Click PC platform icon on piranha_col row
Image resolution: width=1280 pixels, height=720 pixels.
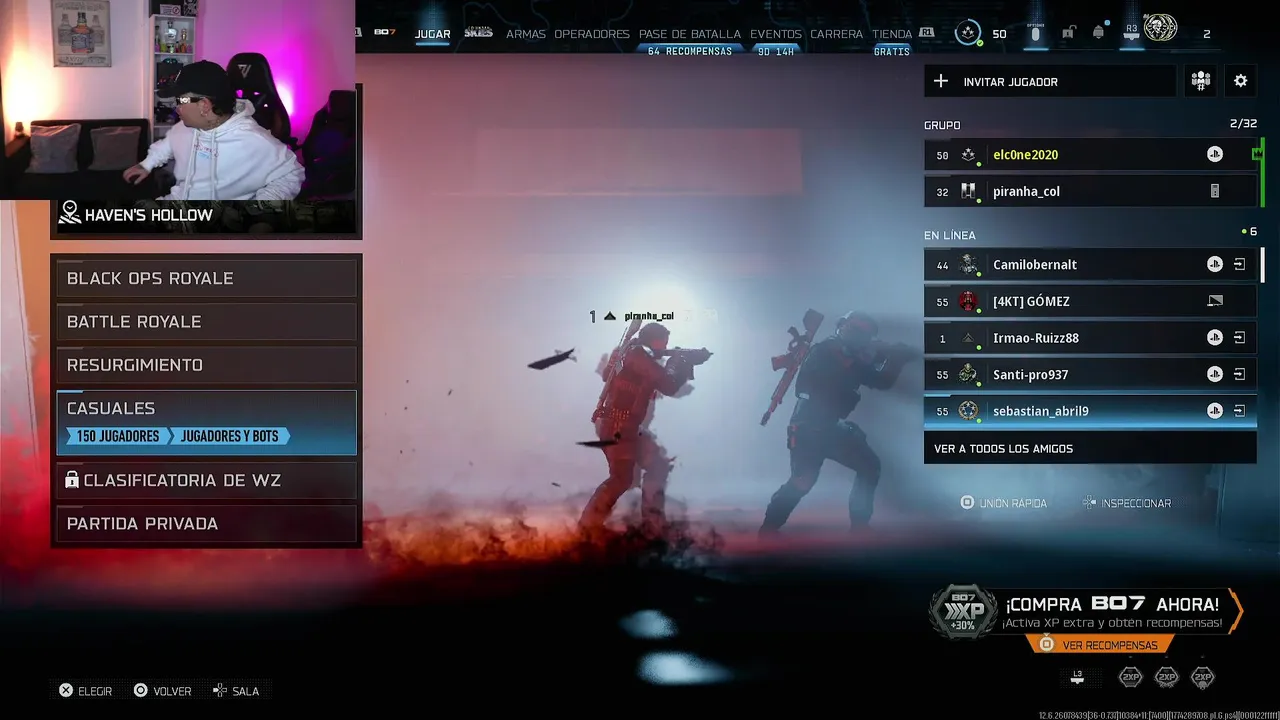1215,191
